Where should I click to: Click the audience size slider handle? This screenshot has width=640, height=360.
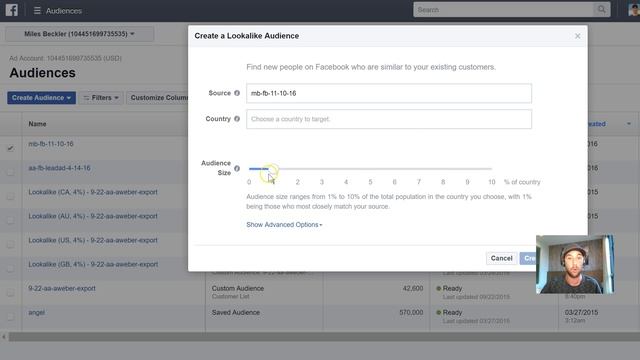273,169
